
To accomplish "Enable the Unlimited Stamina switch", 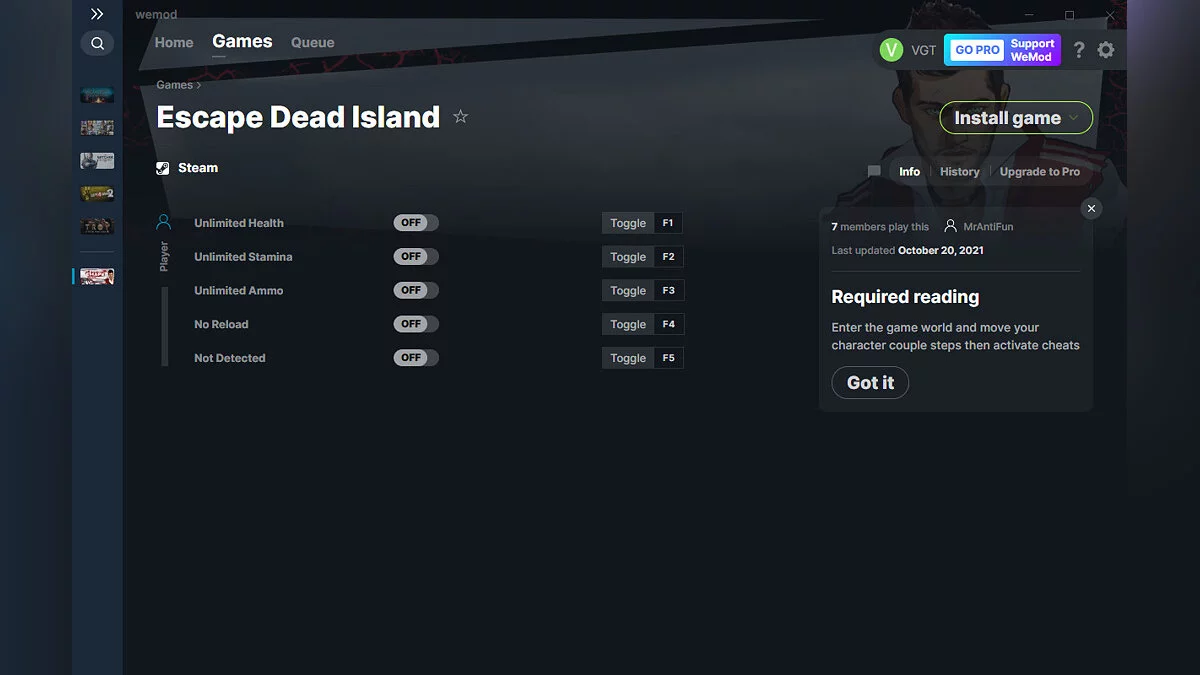I will [415, 256].
